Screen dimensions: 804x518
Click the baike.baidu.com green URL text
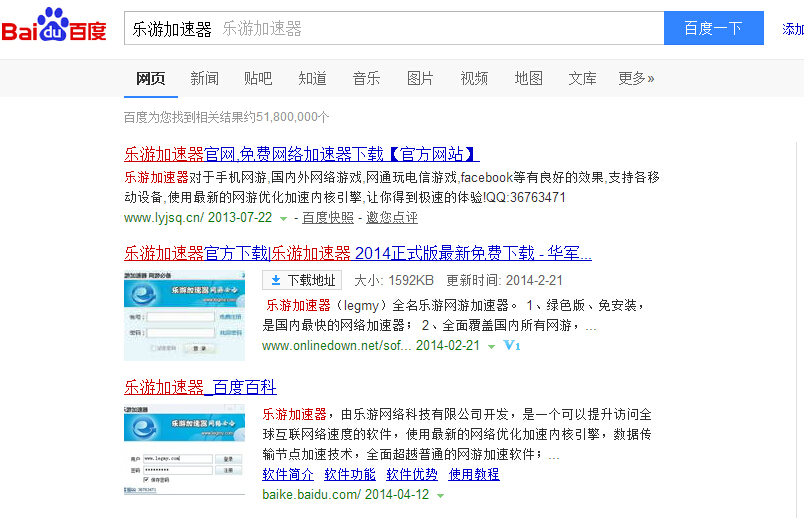(311, 494)
